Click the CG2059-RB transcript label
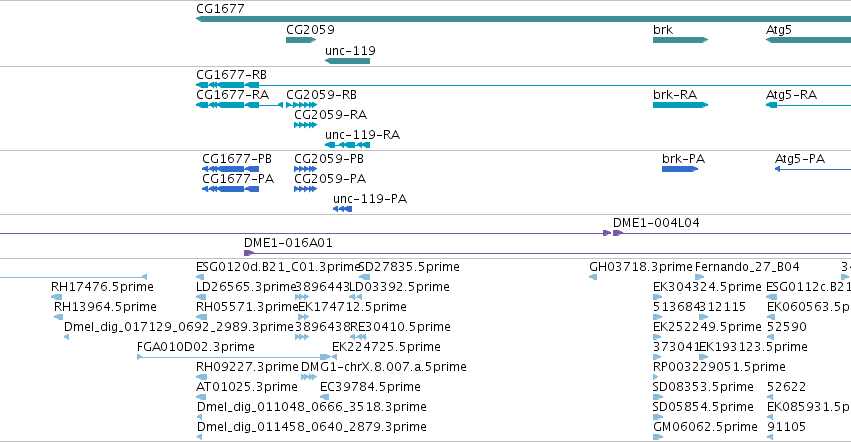 pos(321,94)
